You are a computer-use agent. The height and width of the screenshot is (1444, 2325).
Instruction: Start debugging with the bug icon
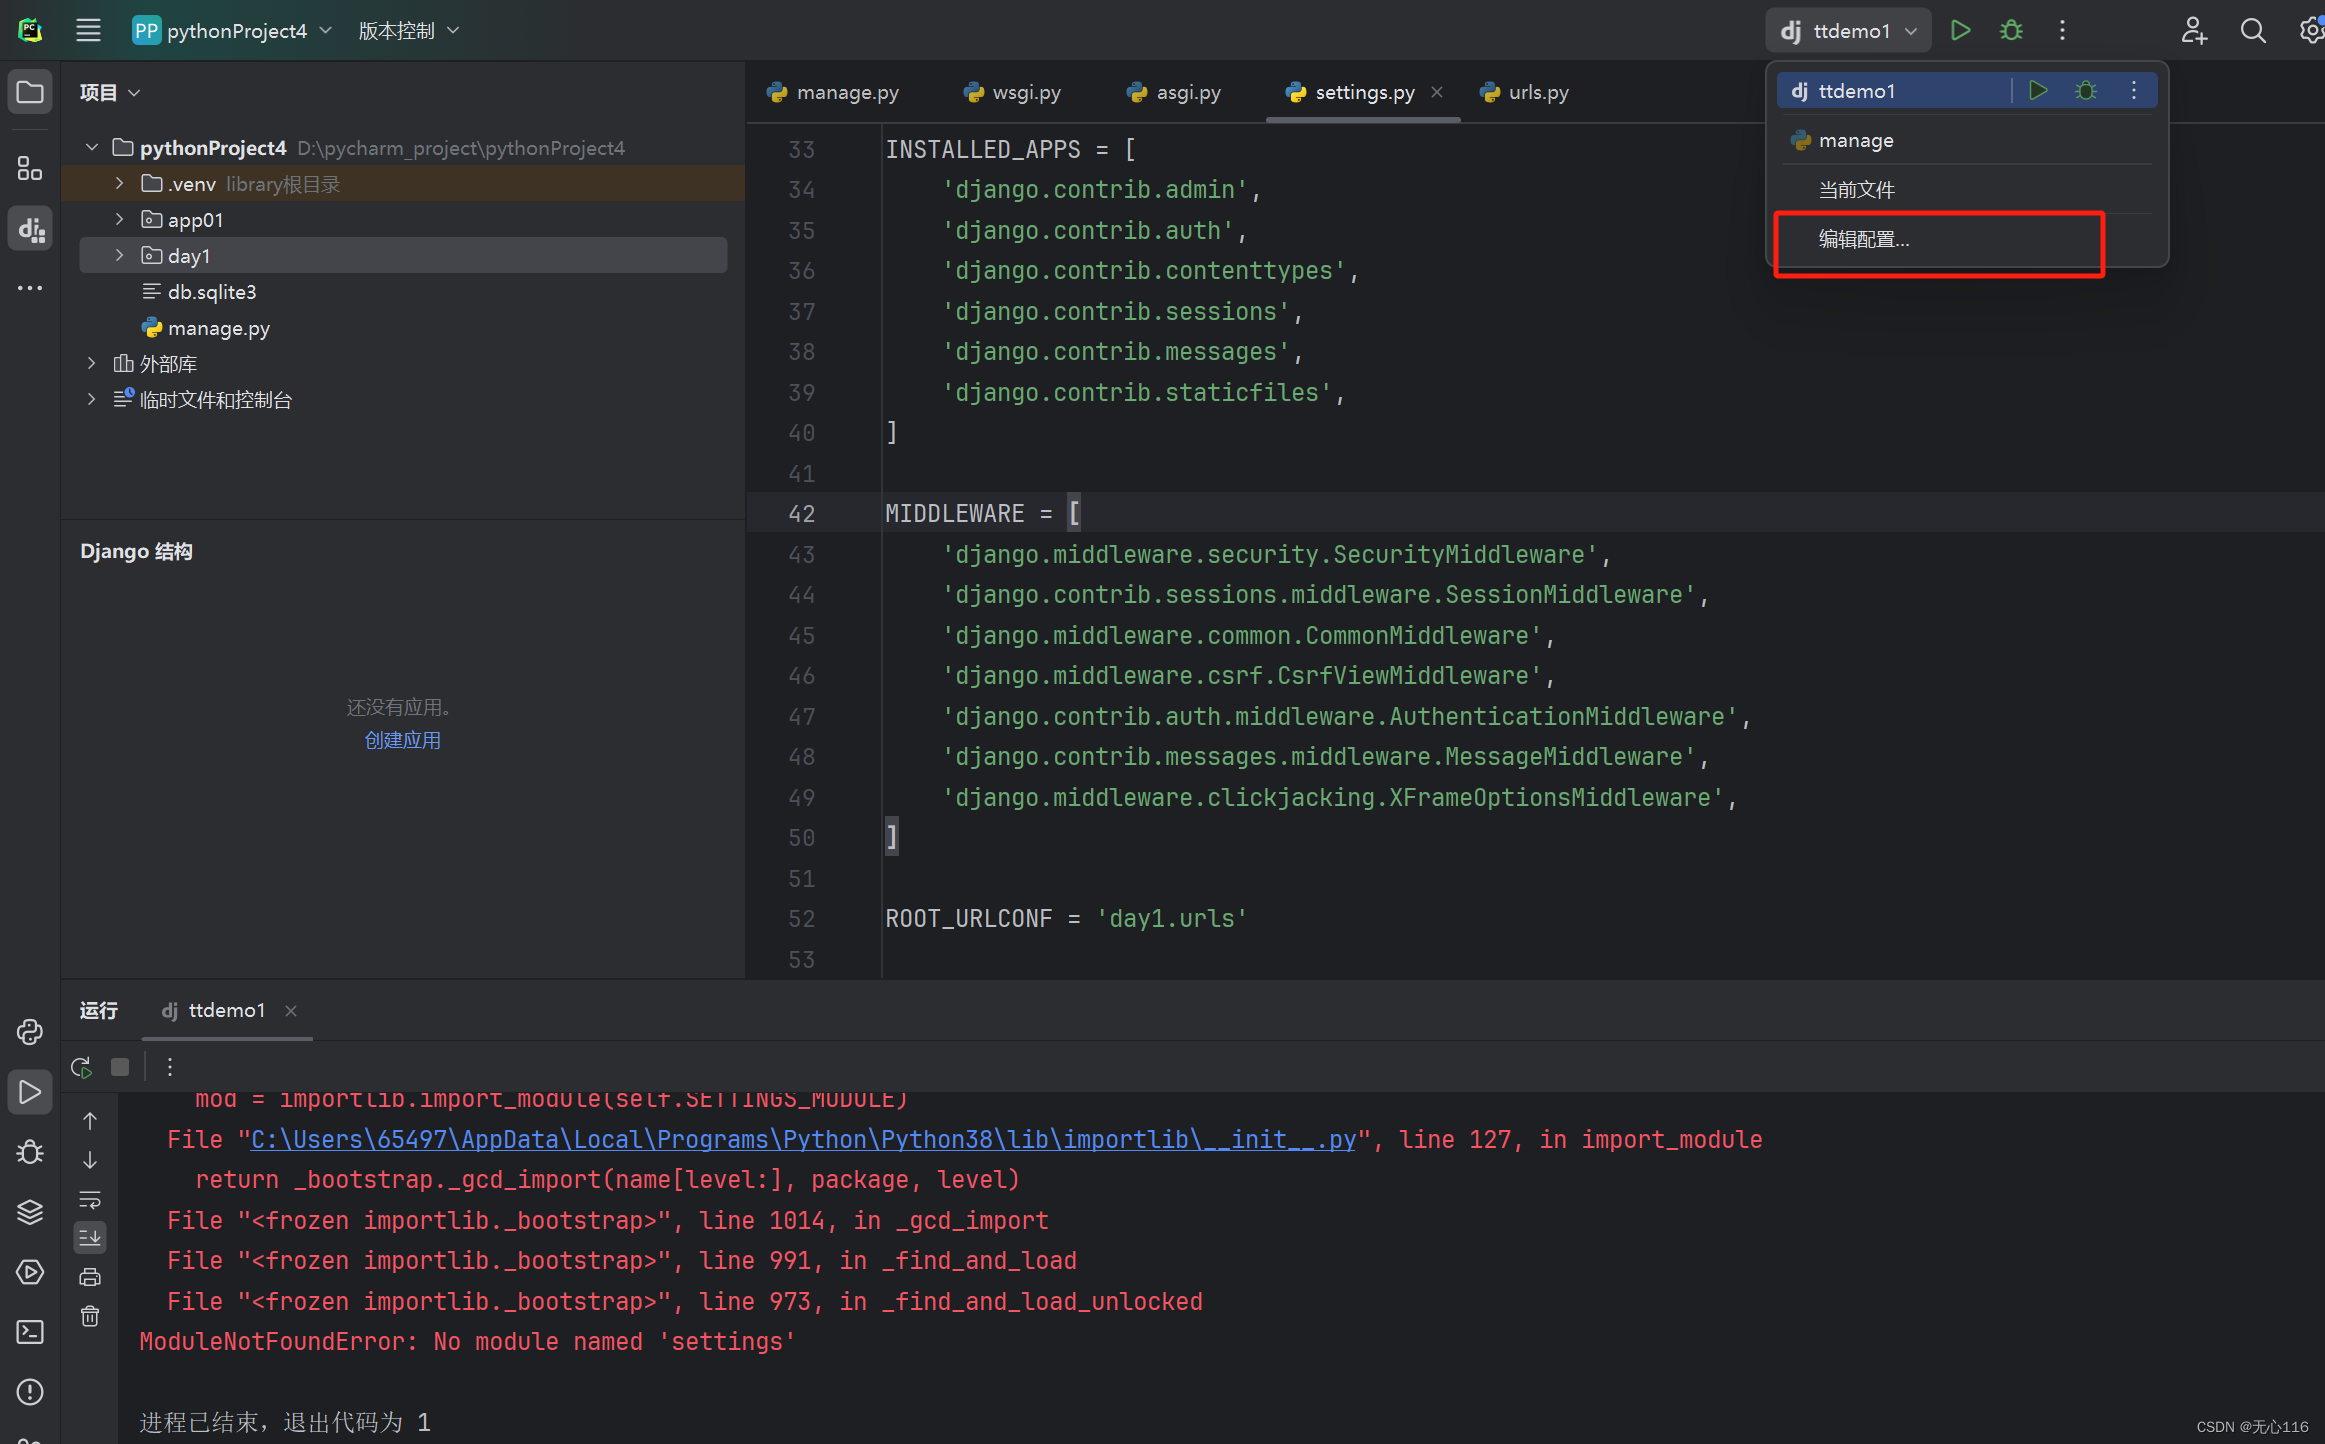point(2011,30)
